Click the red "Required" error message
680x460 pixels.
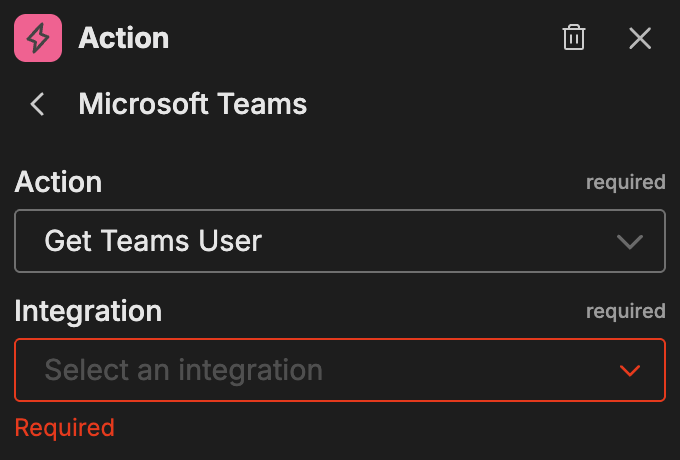click(65, 428)
